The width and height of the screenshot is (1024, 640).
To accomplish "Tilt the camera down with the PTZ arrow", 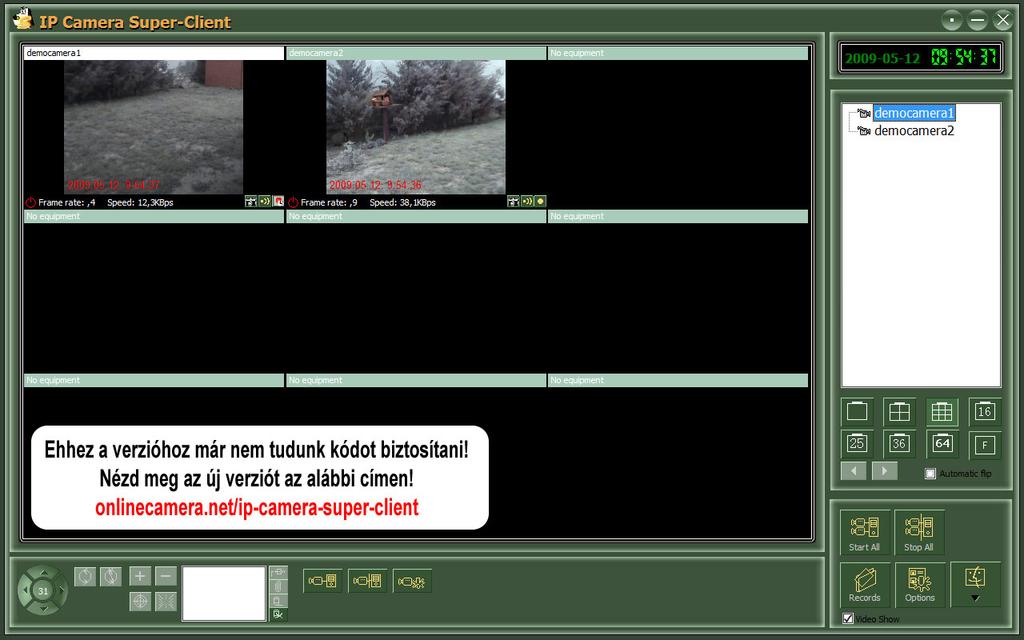I will (43, 609).
